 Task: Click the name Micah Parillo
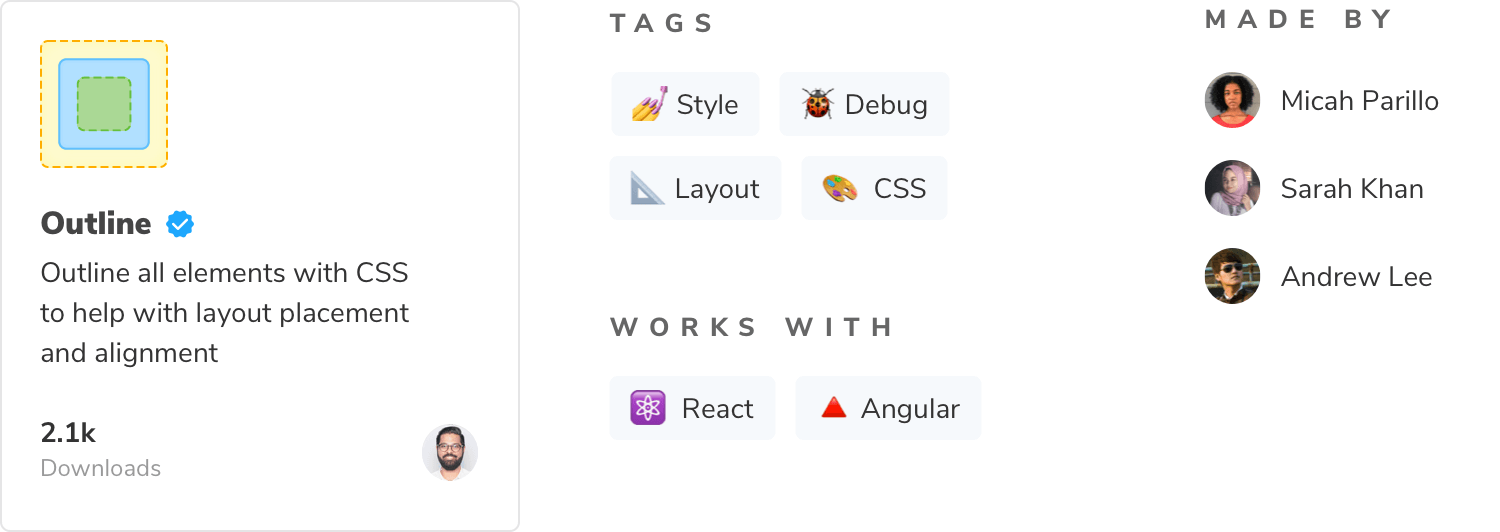pos(1359,100)
